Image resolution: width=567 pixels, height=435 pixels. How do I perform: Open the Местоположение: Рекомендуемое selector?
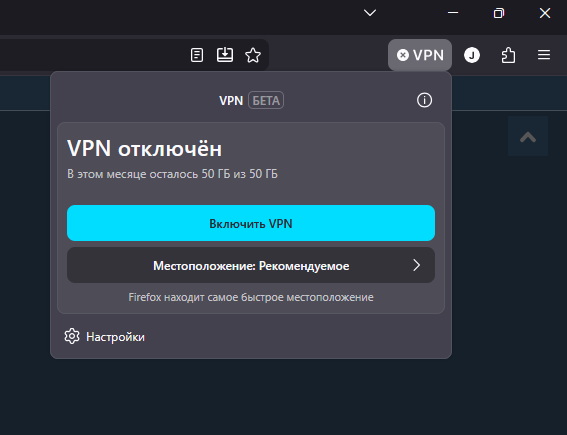tap(251, 265)
